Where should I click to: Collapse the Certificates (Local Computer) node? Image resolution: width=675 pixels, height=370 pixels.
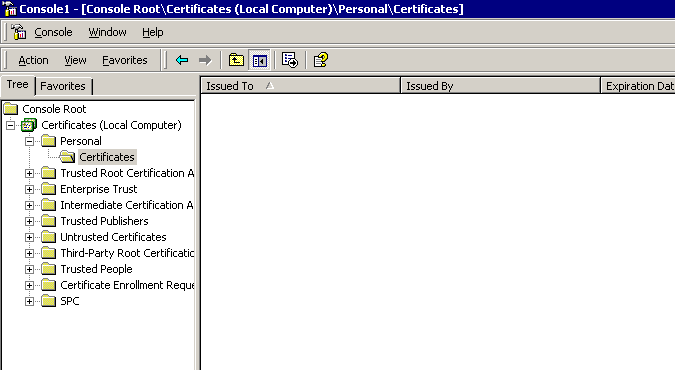(10, 125)
